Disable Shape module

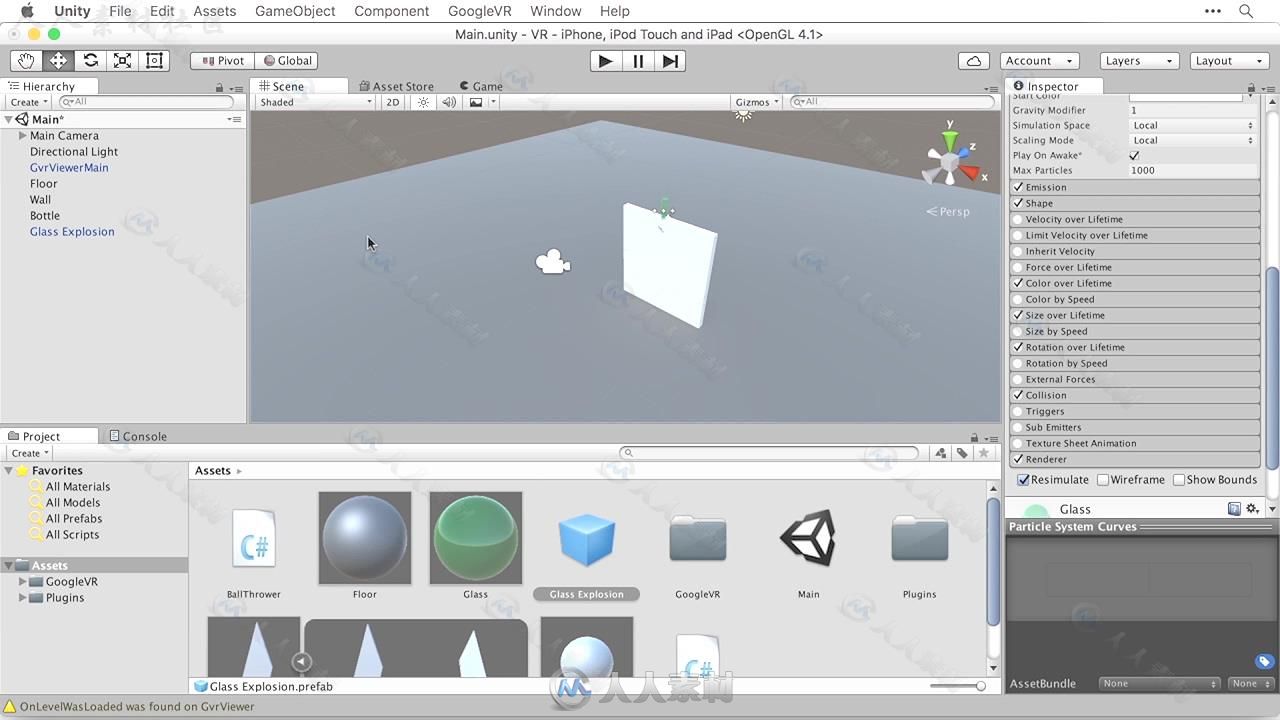(1018, 203)
